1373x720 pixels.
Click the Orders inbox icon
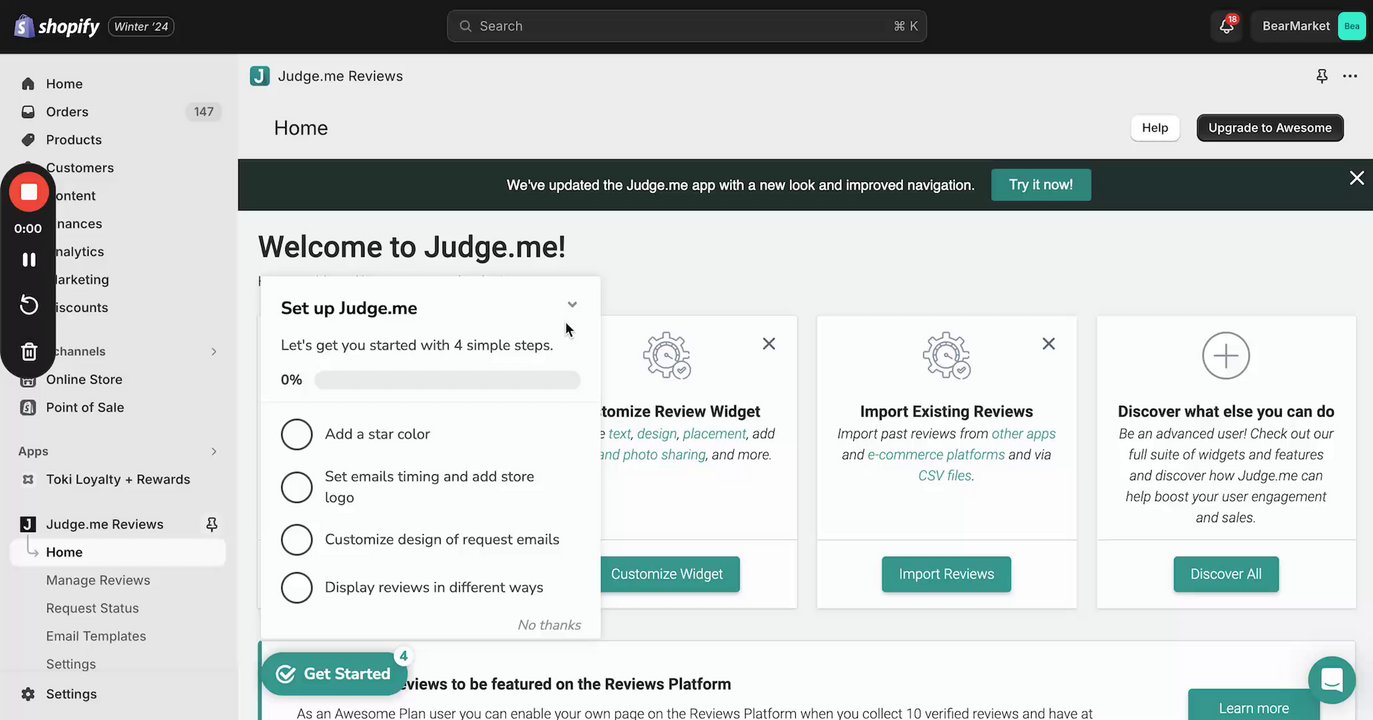pos(28,112)
